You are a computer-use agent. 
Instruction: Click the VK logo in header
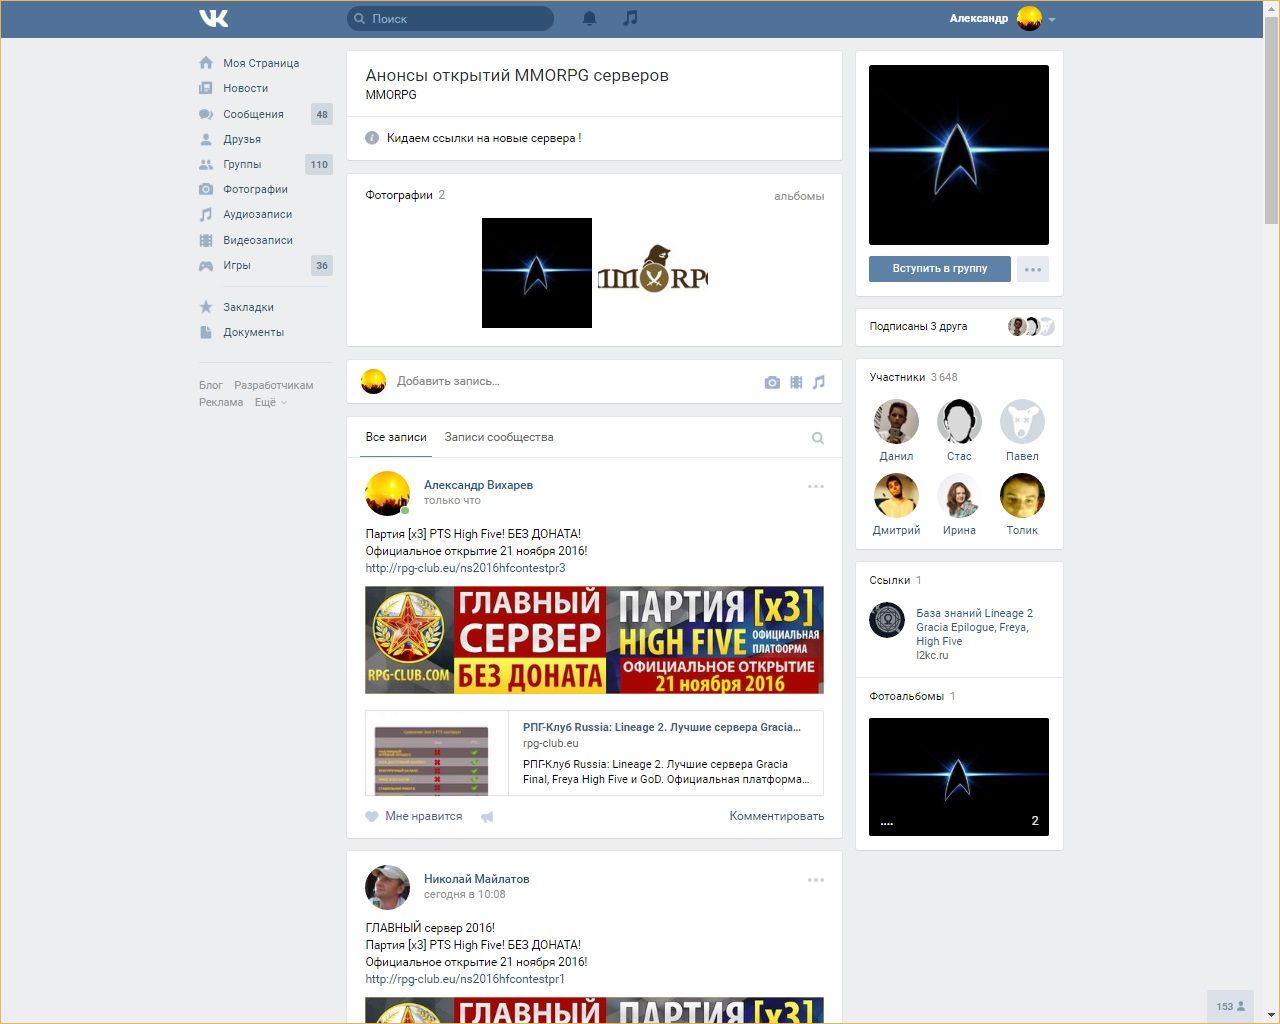click(214, 18)
